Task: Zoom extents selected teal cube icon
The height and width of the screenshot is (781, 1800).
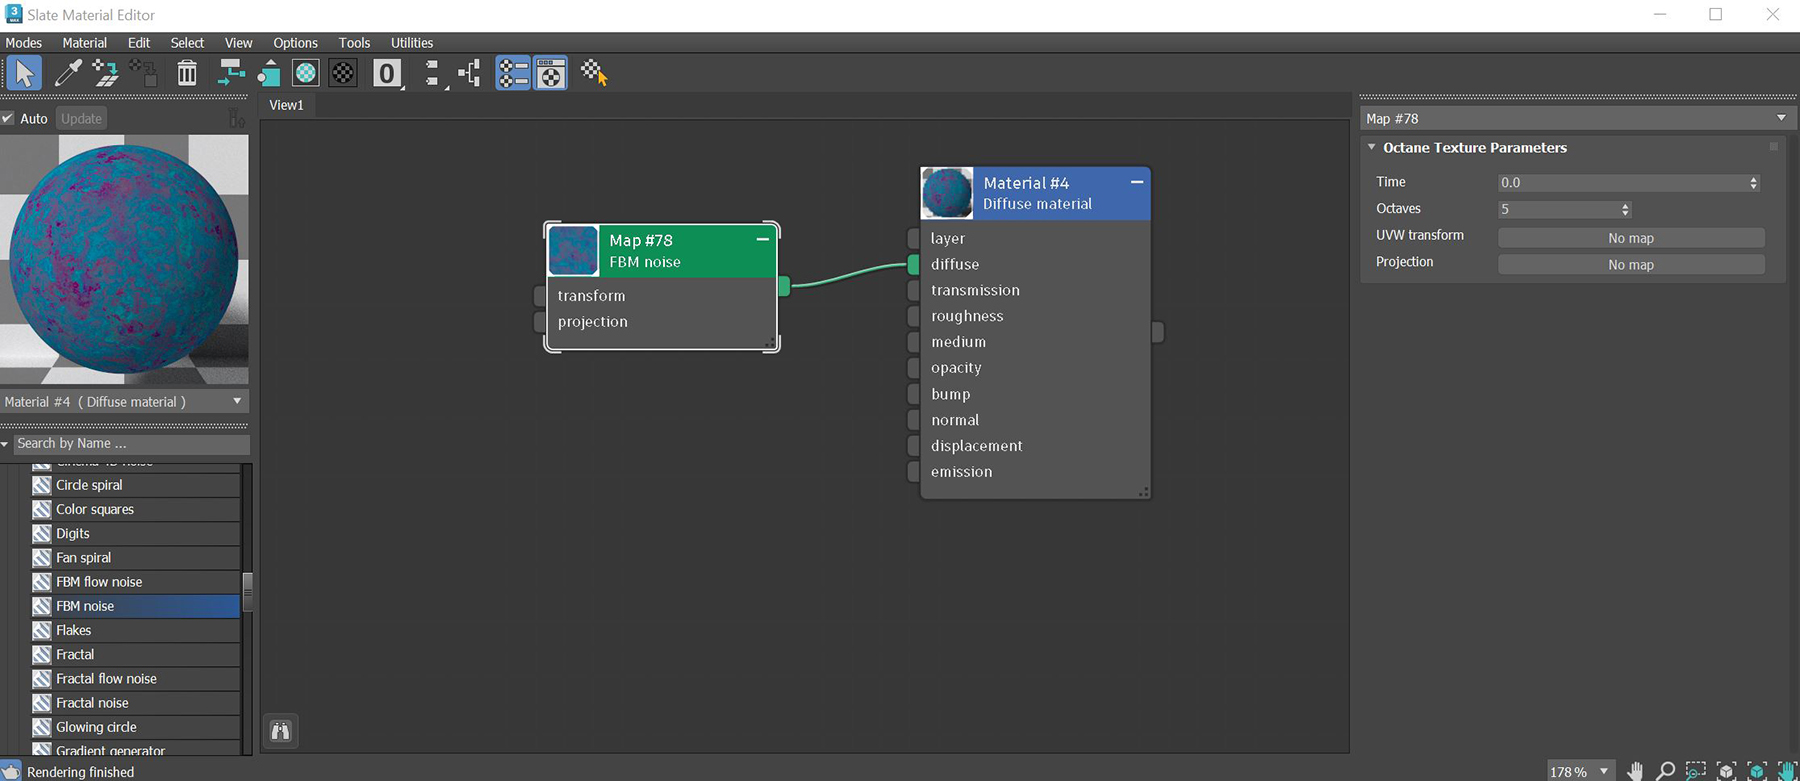Action: click(x=1757, y=770)
